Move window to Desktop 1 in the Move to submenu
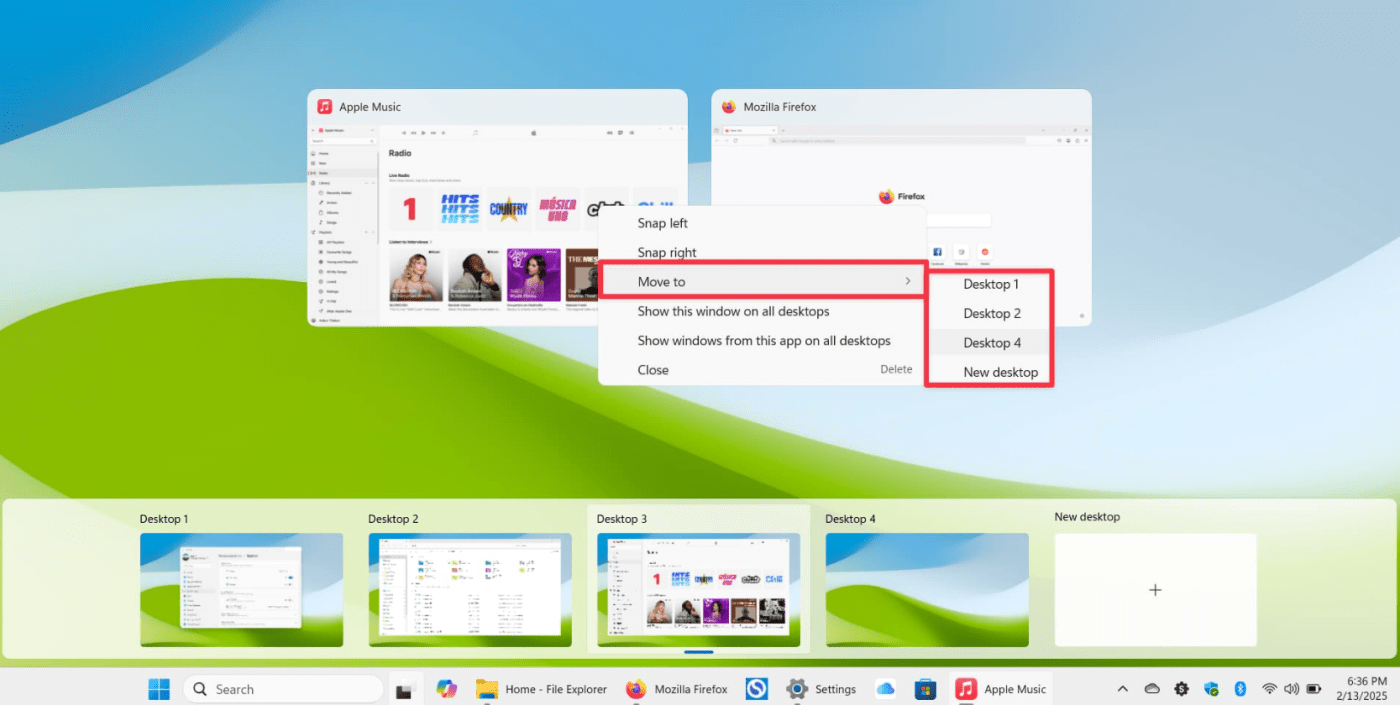The width and height of the screenshot is (1400, 705). (990, 284)
